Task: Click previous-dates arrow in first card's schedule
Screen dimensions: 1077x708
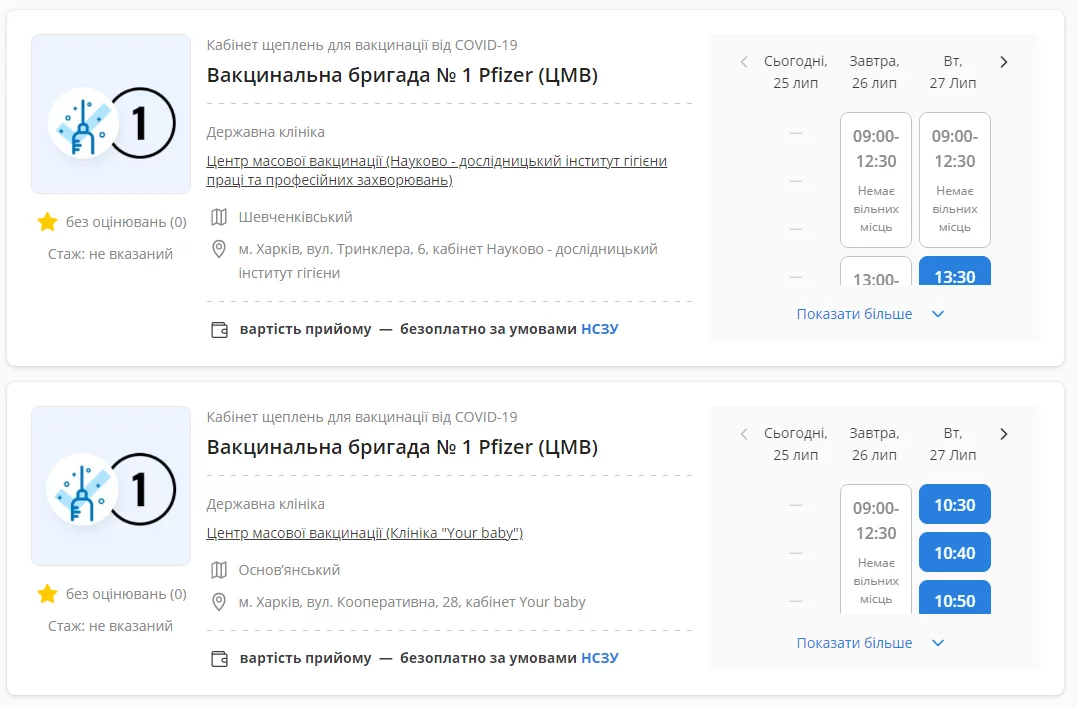Action: coord(744,62)
